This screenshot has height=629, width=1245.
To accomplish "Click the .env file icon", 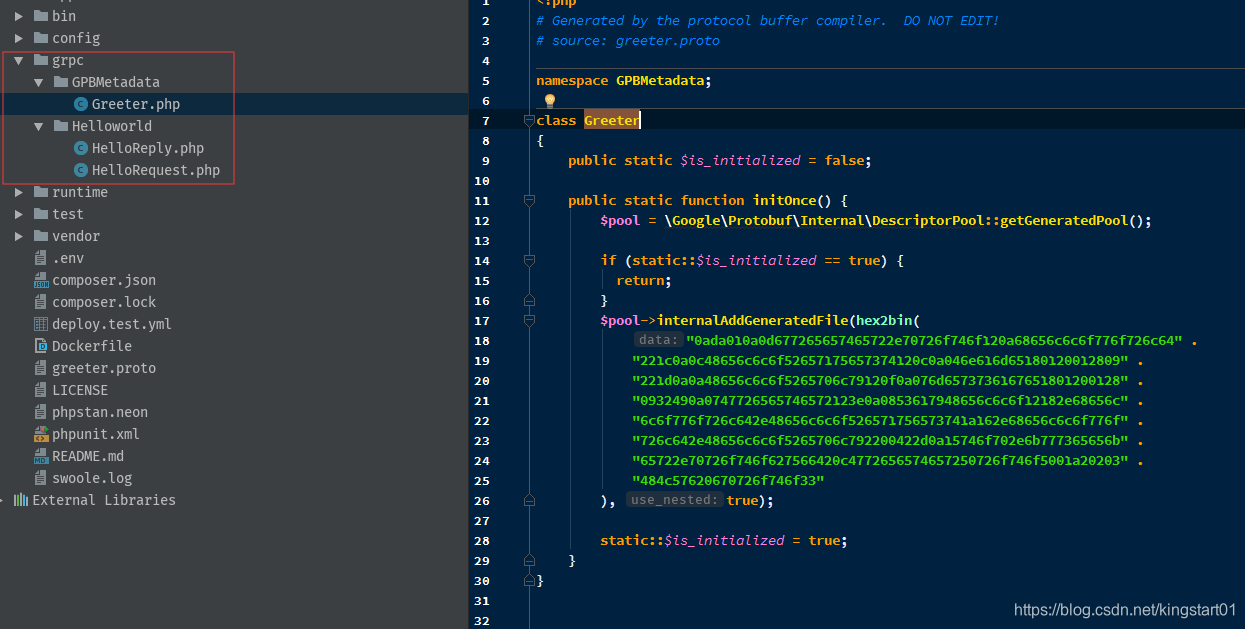I will tap(41, 258).
